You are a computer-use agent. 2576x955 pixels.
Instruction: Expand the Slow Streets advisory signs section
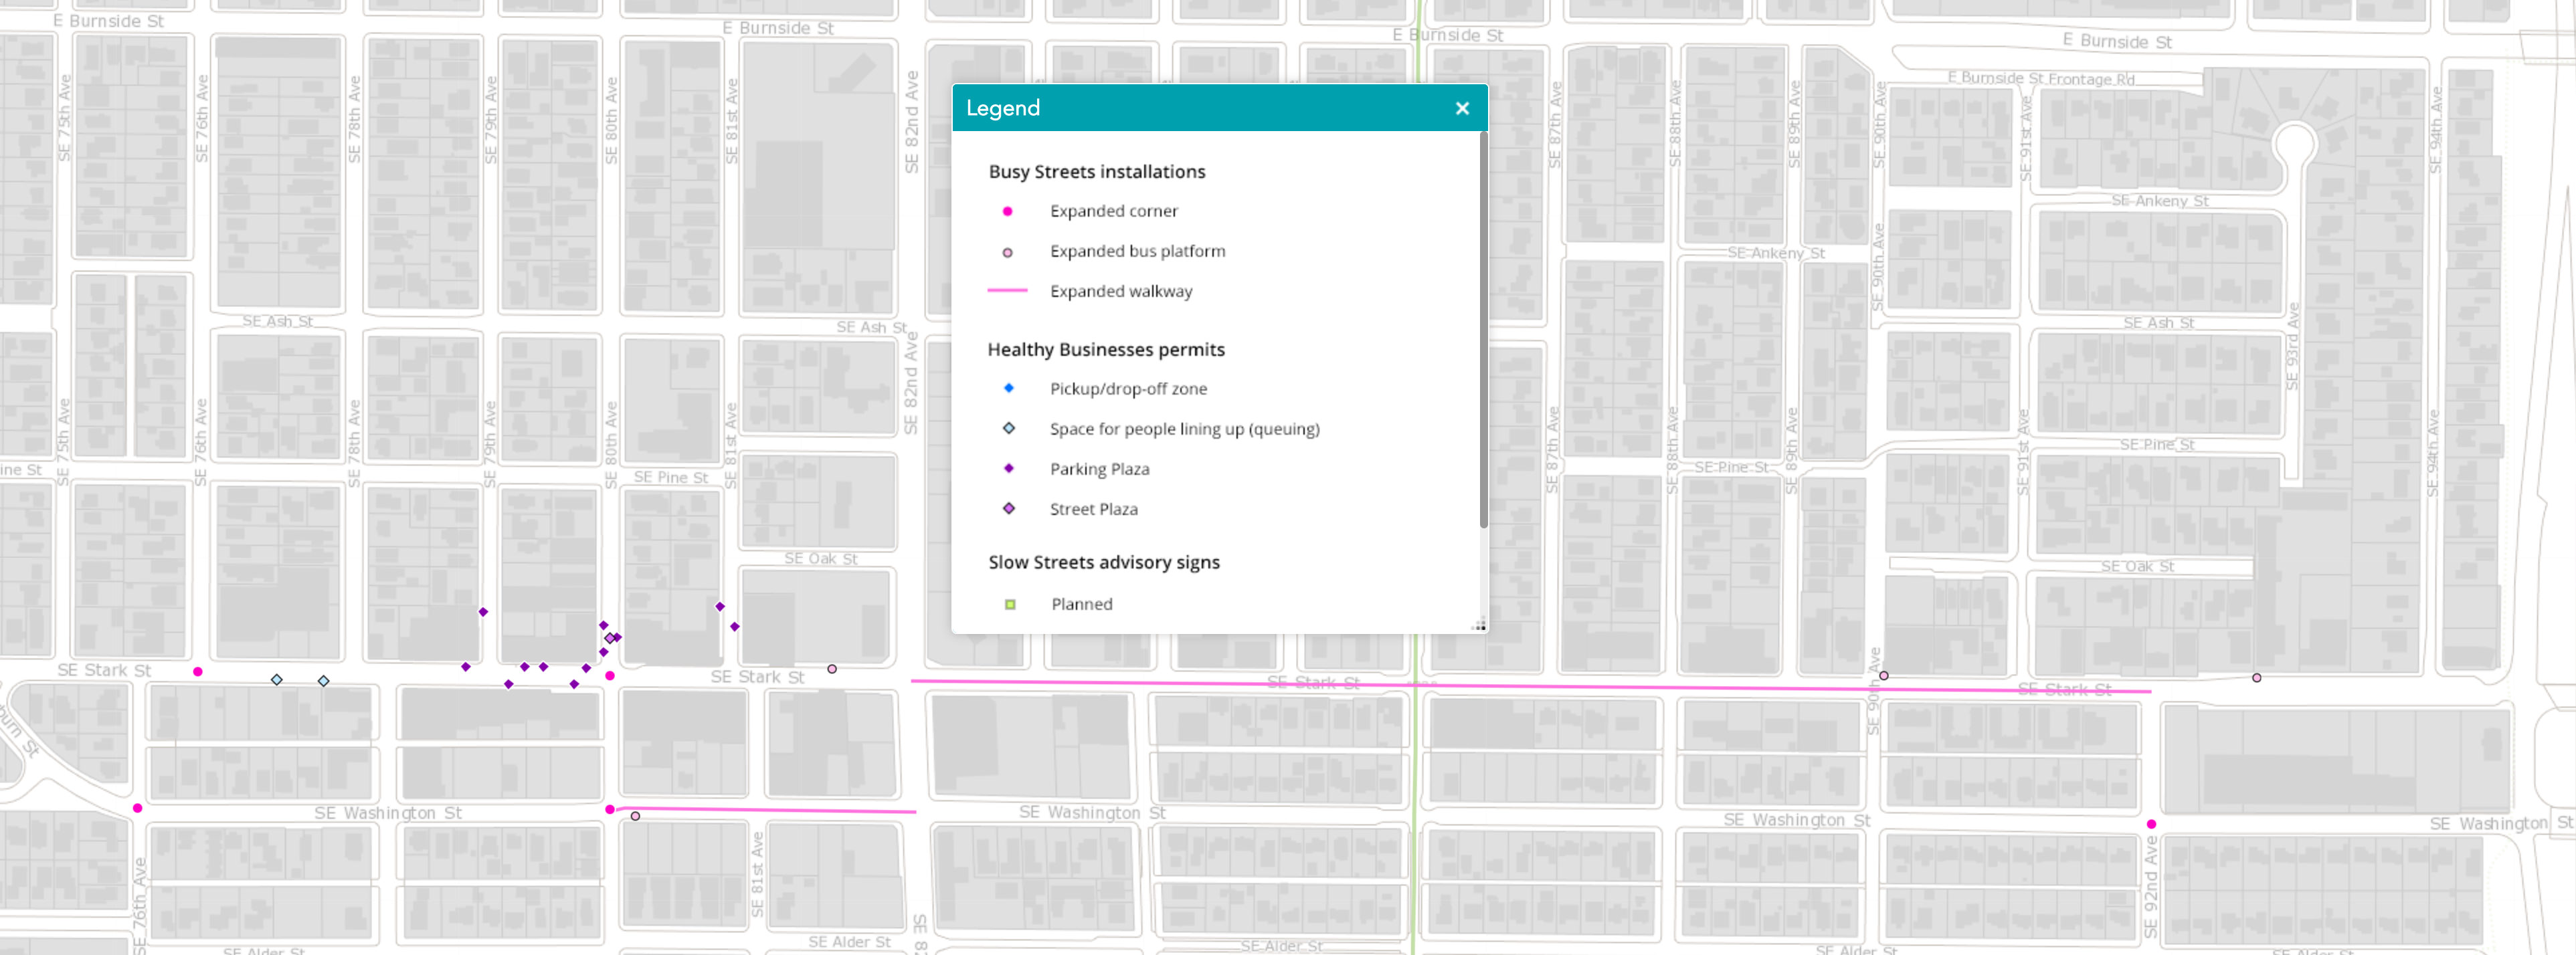coord(1104,562)
